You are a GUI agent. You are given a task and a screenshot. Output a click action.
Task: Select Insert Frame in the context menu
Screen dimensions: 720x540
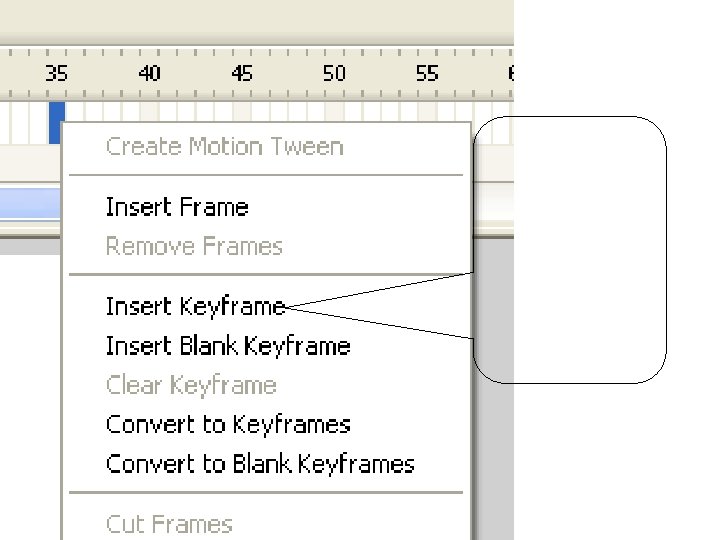tap(177, 207)
